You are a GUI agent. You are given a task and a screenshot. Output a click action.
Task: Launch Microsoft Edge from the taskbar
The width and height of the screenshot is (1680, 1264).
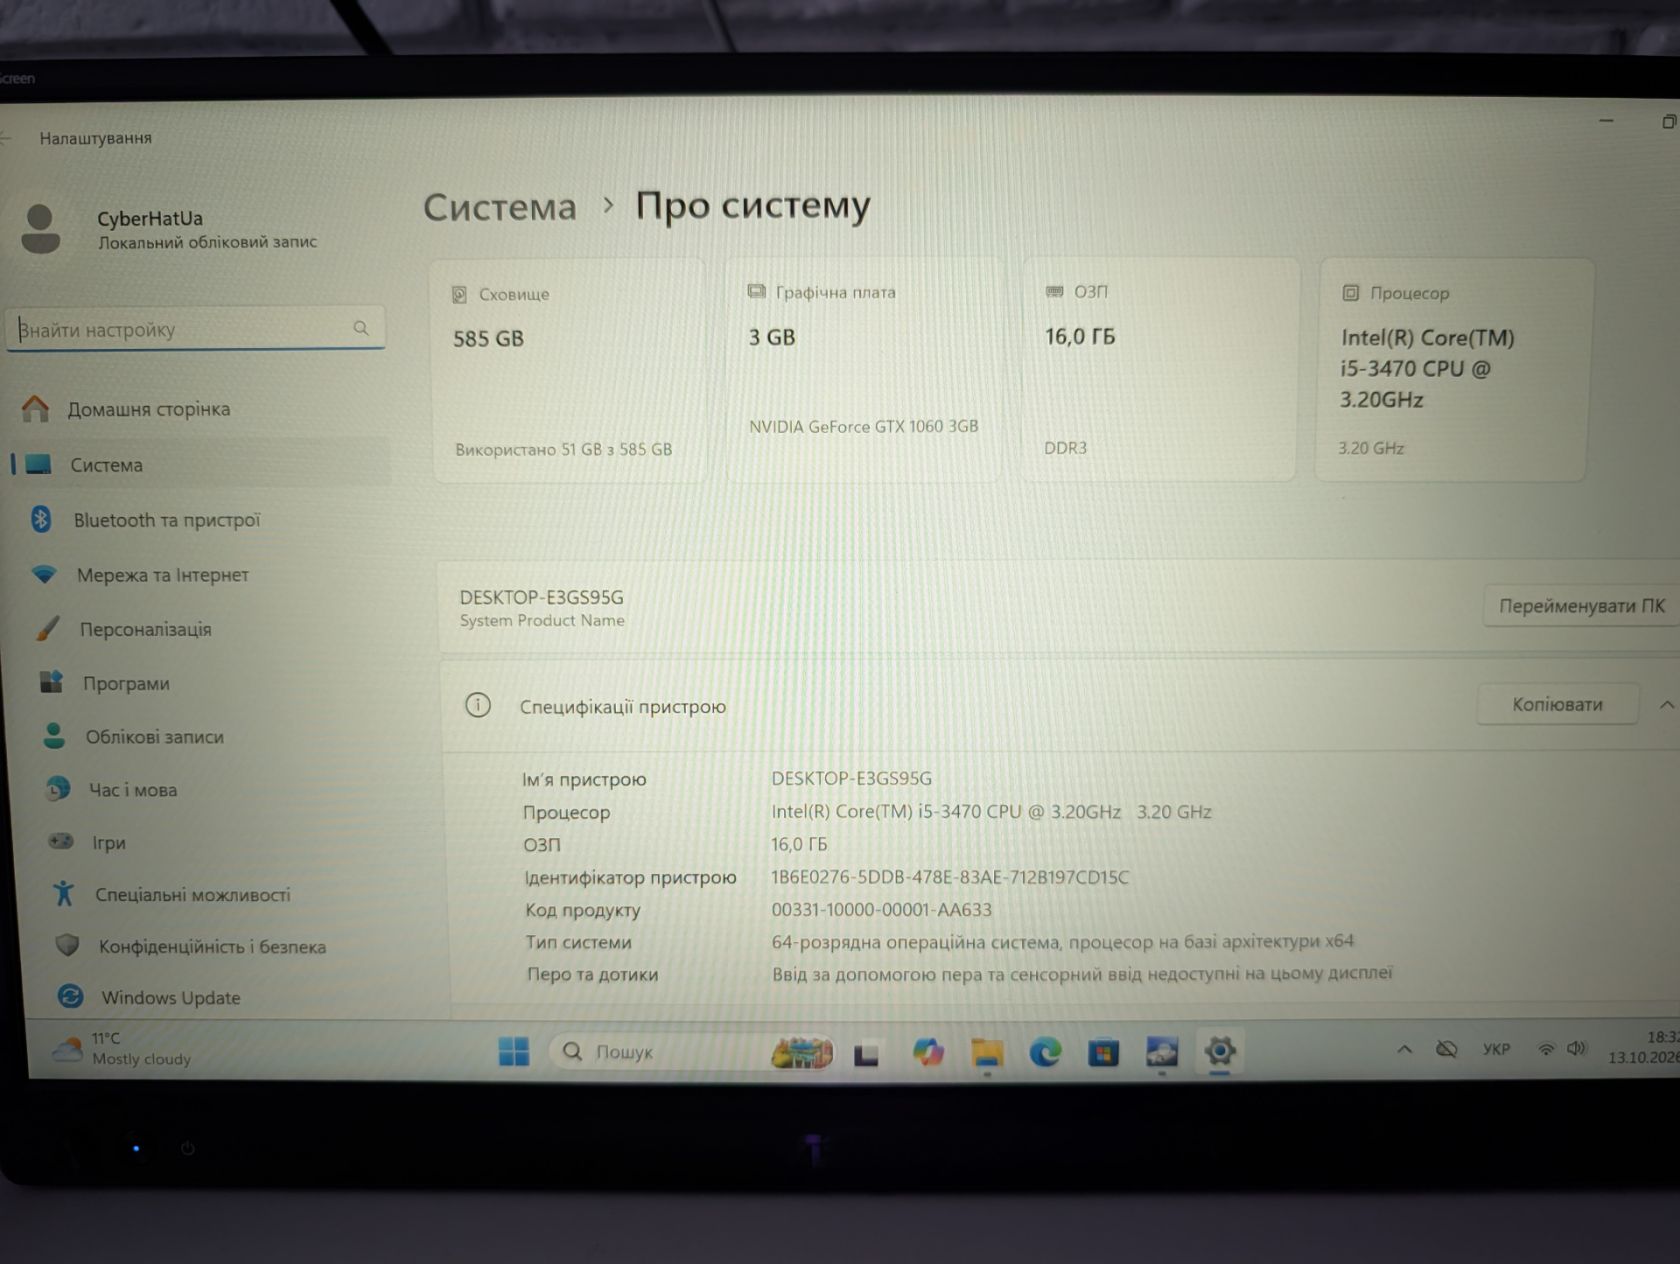(x=1046, y=1052)
